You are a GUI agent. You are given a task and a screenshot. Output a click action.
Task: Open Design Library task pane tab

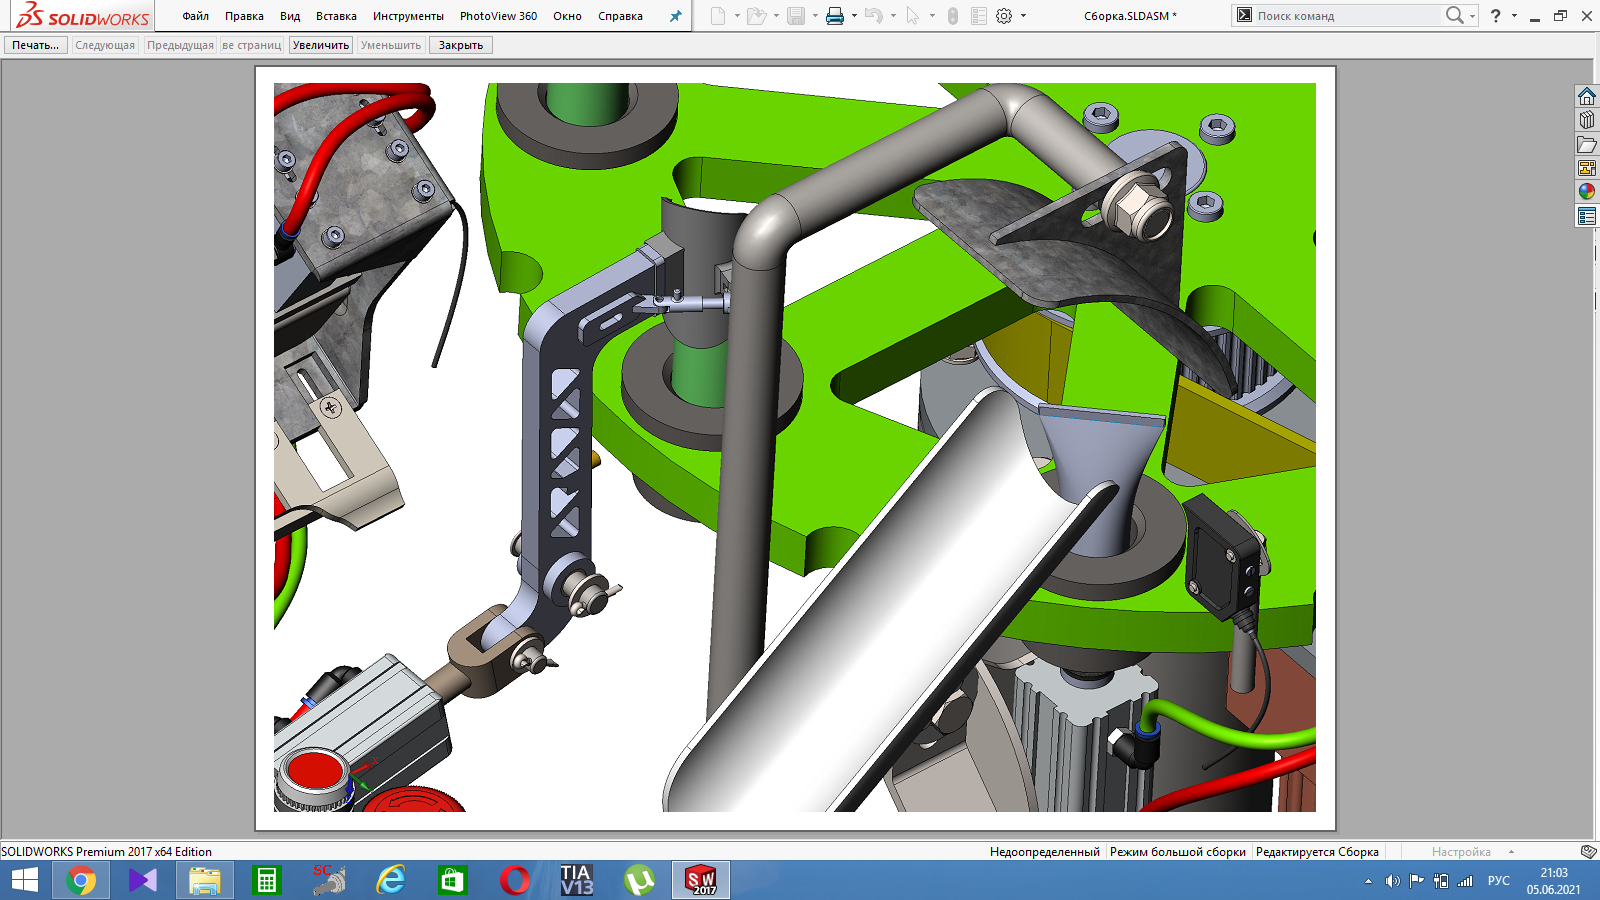coord(1587,120)
